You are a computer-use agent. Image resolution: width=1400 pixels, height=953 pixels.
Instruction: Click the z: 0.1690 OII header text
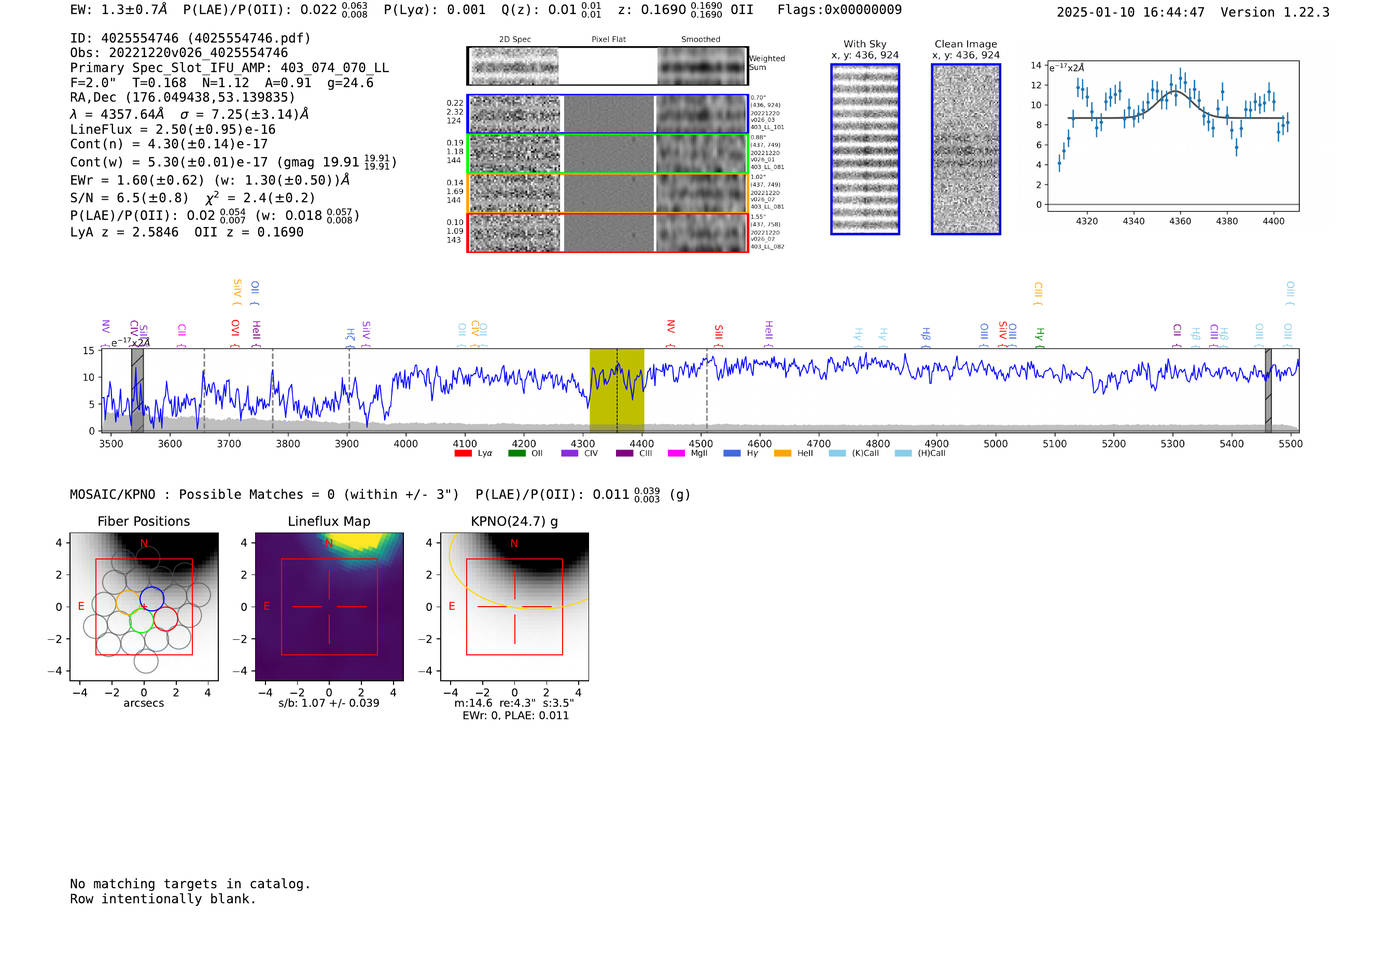click(x=686, y=10)
